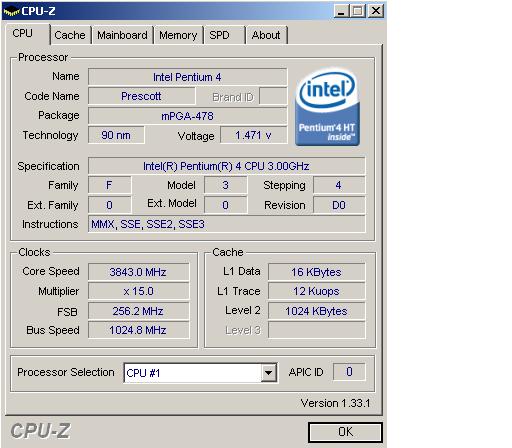Click the Family value F
The height and width of the screenshot is (448, 512).
pos(109,185)
